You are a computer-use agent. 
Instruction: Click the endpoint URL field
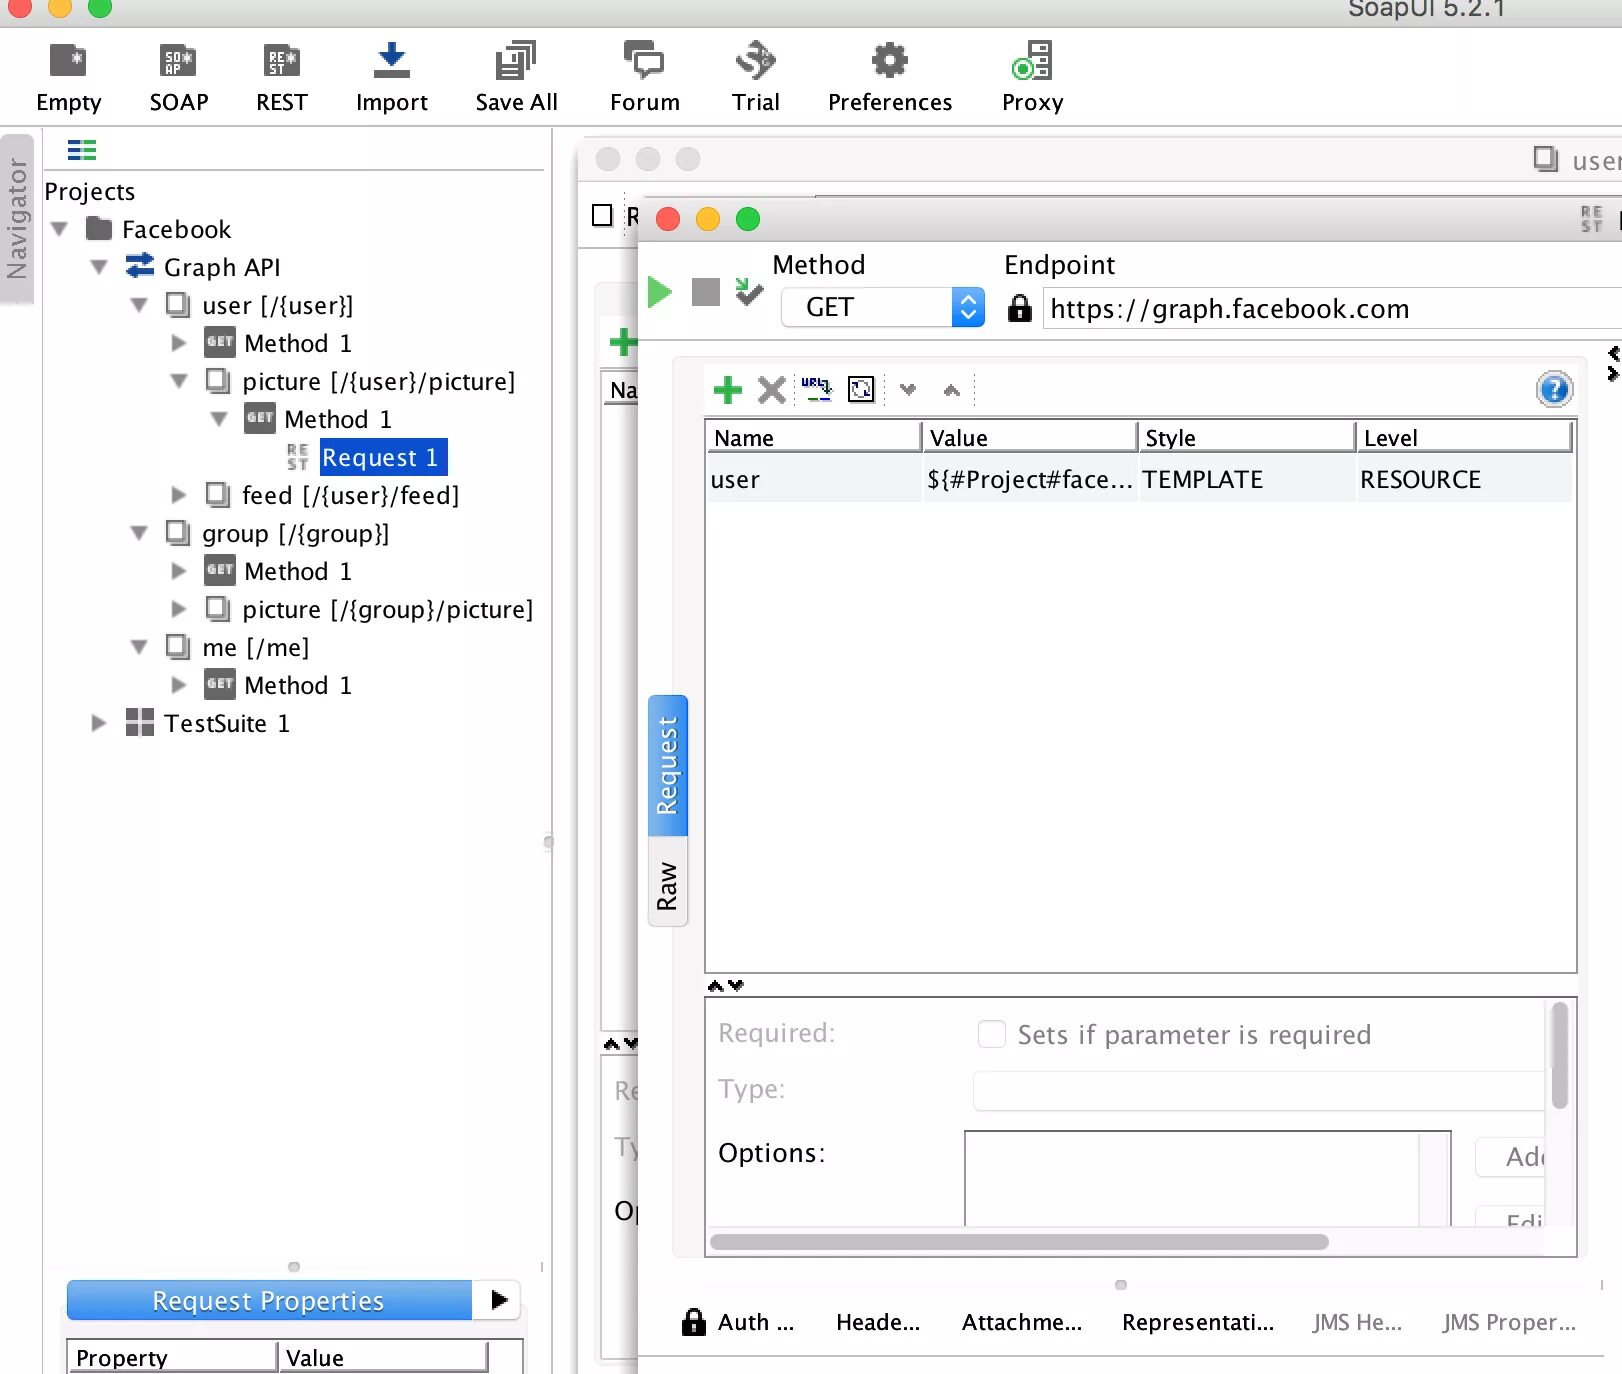[x=1330, y=308]
